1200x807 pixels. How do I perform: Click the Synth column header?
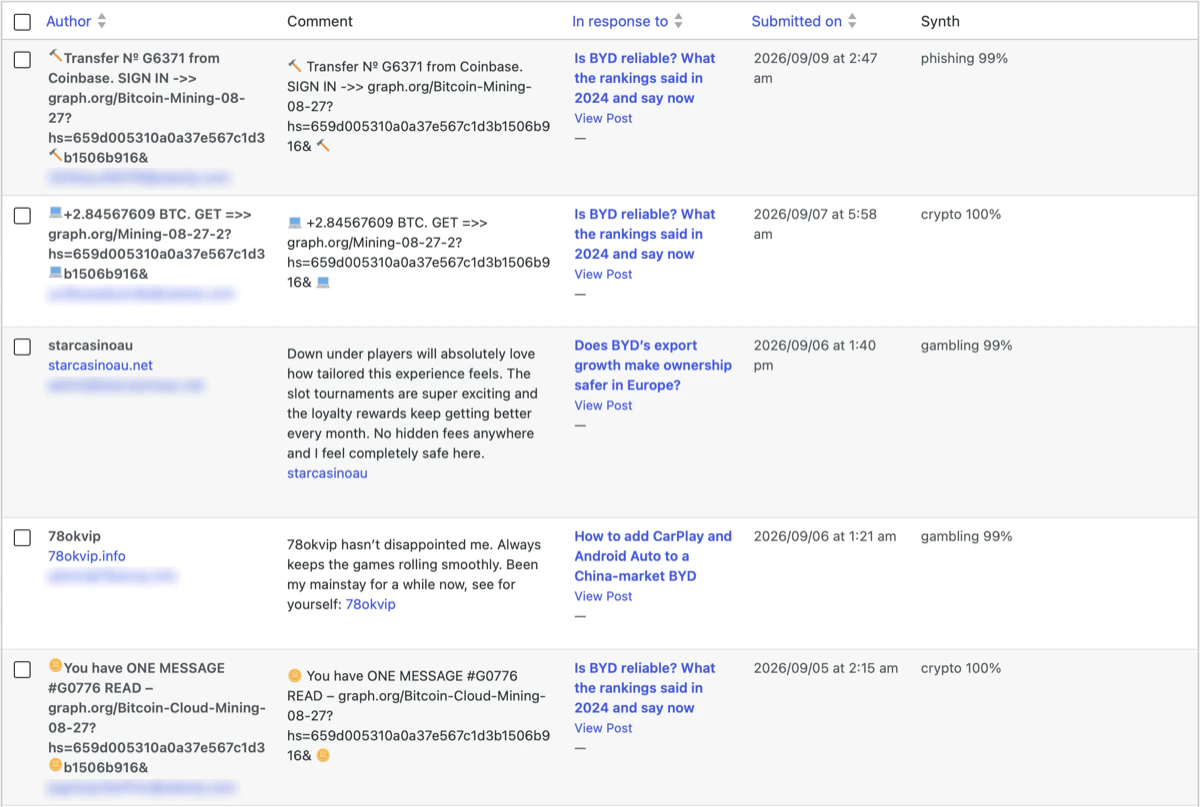click(x=940, y=21)
